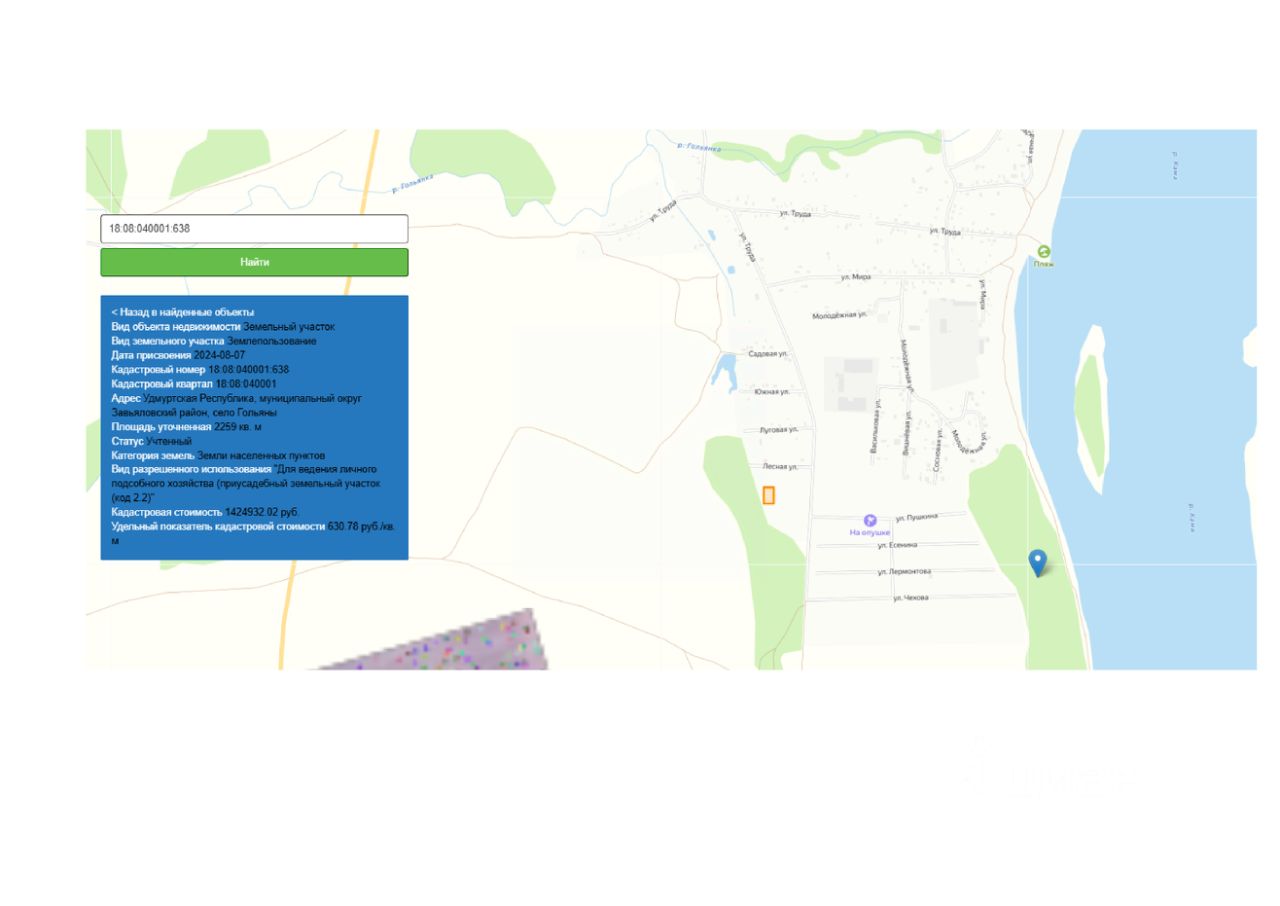The width and height of the screenshot is (1280, 906).
Task: Select the orange highlighted land parcel outline
Action: point(769,495)
